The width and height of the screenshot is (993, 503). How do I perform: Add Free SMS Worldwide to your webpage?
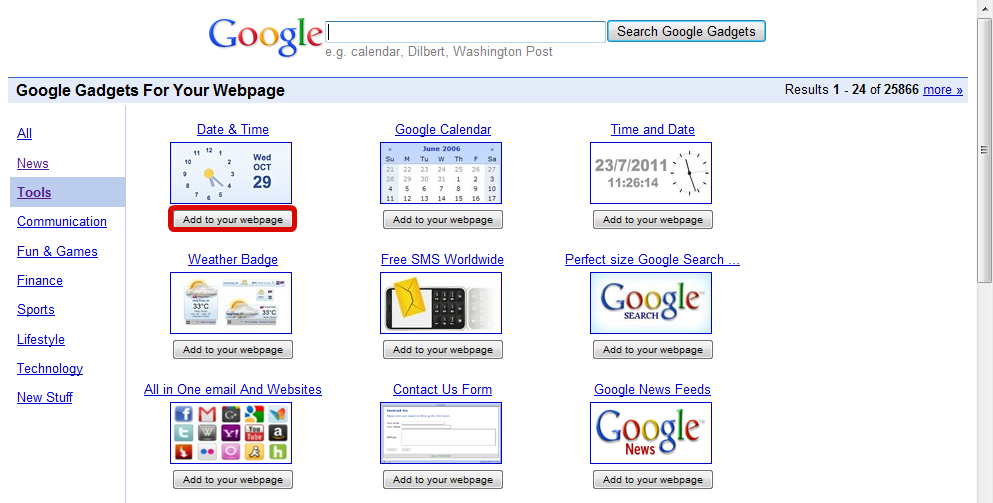[x=443, y=350]
